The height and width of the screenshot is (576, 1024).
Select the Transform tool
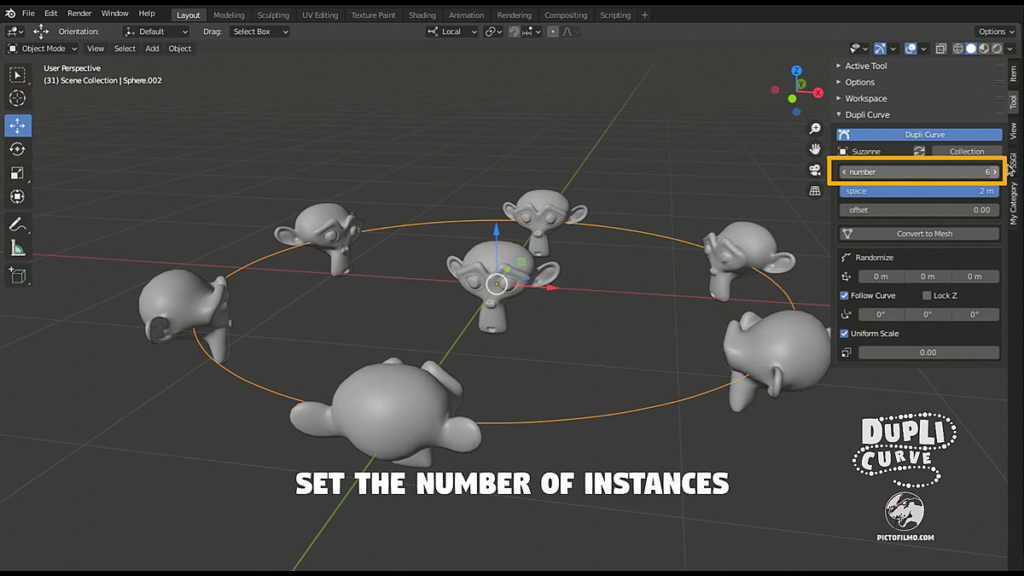[18, 197]
